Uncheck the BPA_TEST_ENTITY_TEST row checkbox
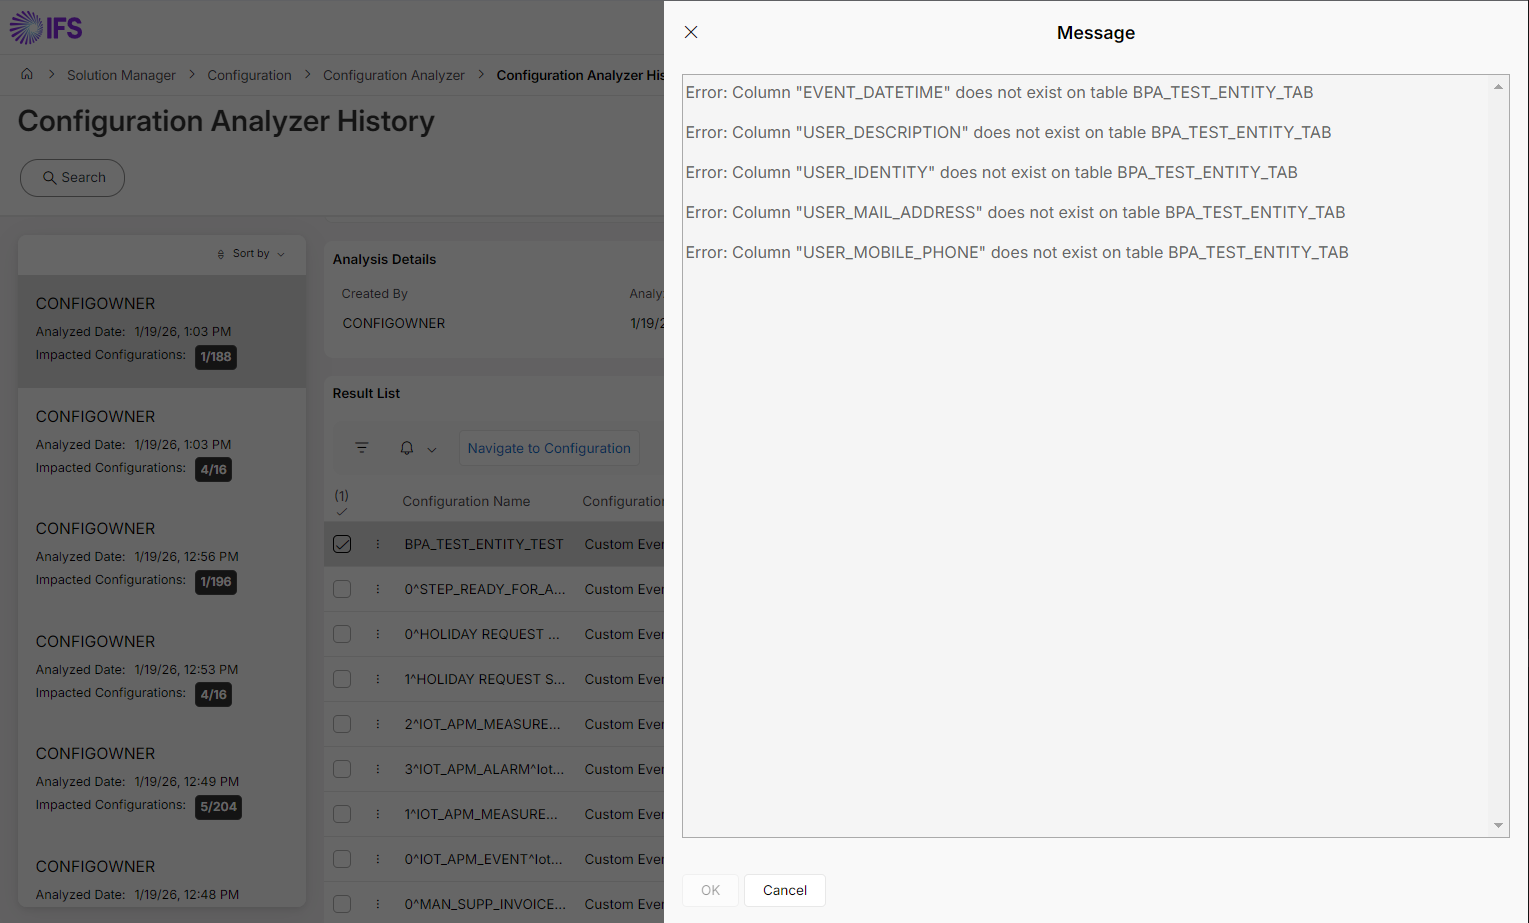The width and height of the screenshot is (1529, 923). tap(342, 544)
